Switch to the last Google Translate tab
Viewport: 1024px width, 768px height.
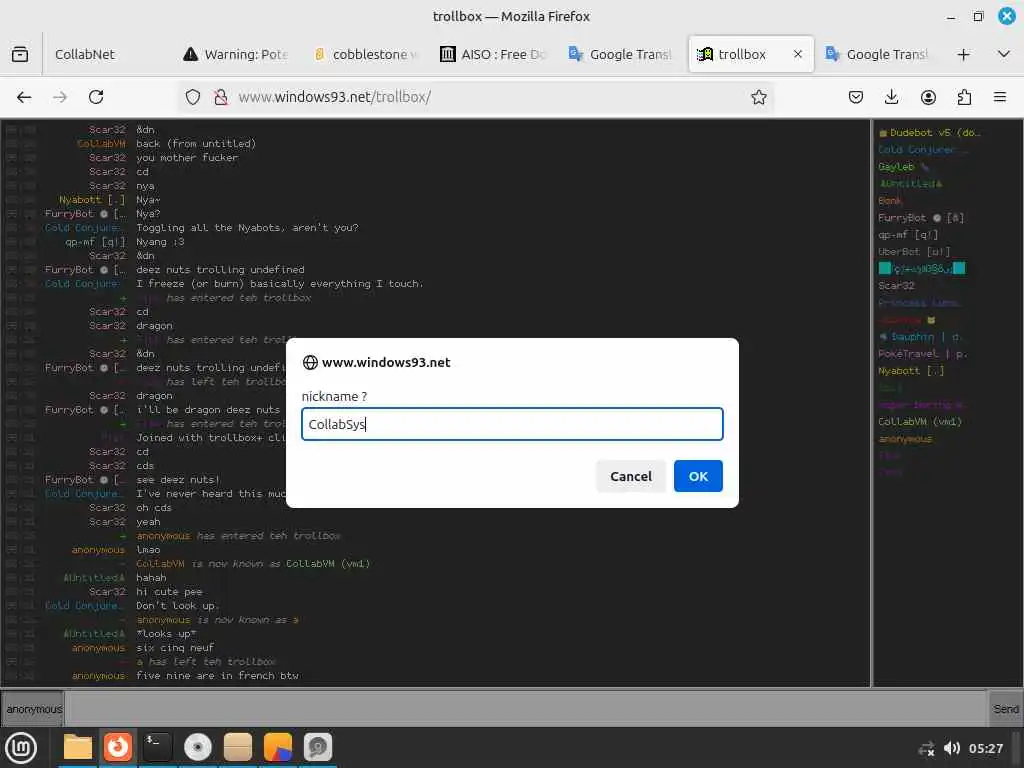(x=877, y=54)
